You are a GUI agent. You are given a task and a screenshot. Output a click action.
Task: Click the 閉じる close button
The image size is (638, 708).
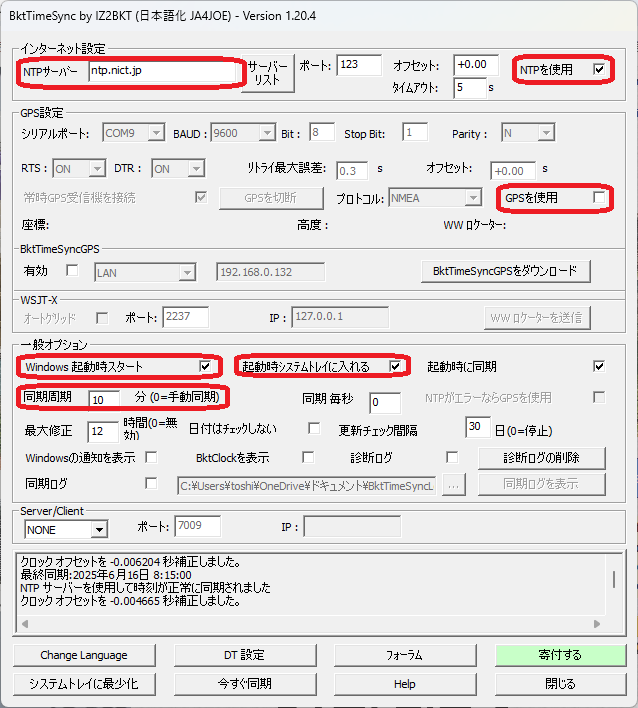[560, 684]
